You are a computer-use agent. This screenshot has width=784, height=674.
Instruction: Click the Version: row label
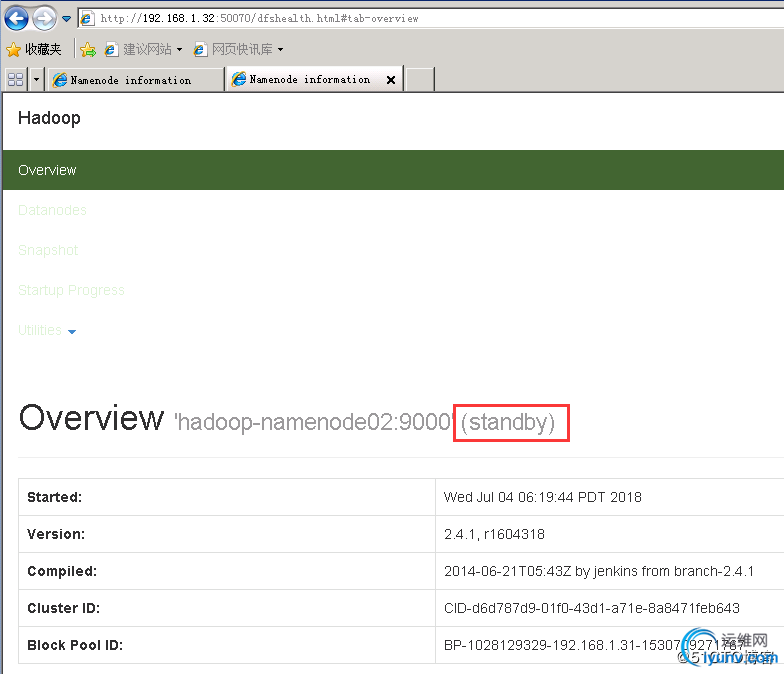pyautogui.click(x=56, y=534)
